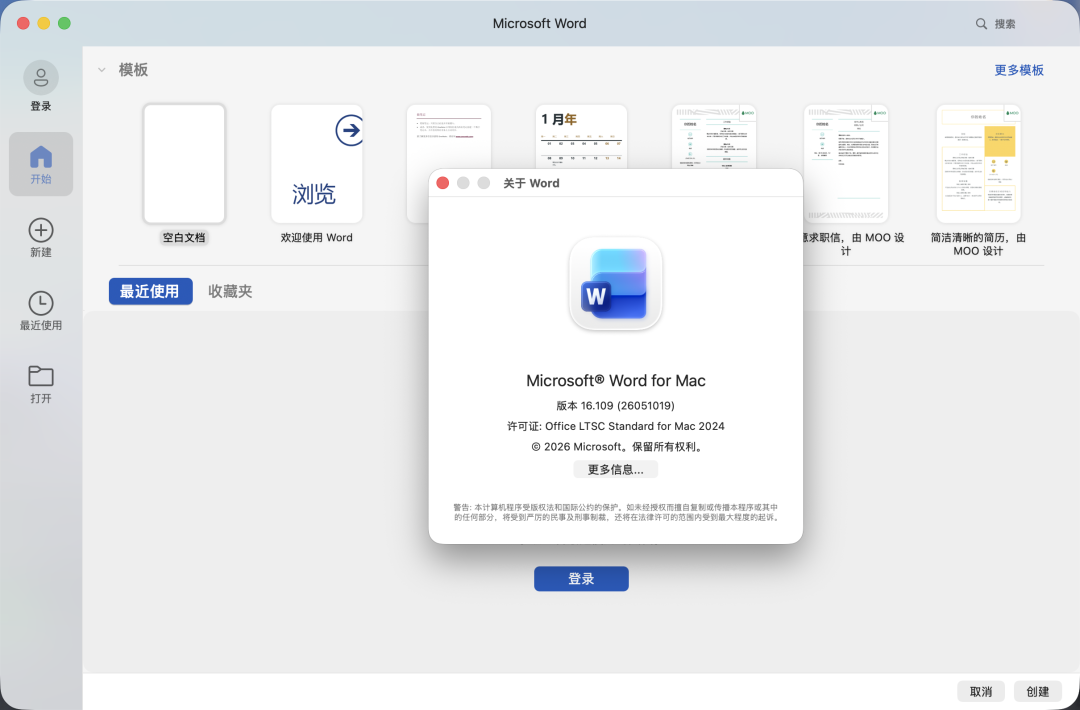Switch to the 最近使用 tab
Screen dimensions: 1080x710
click(x=150, y=291)
